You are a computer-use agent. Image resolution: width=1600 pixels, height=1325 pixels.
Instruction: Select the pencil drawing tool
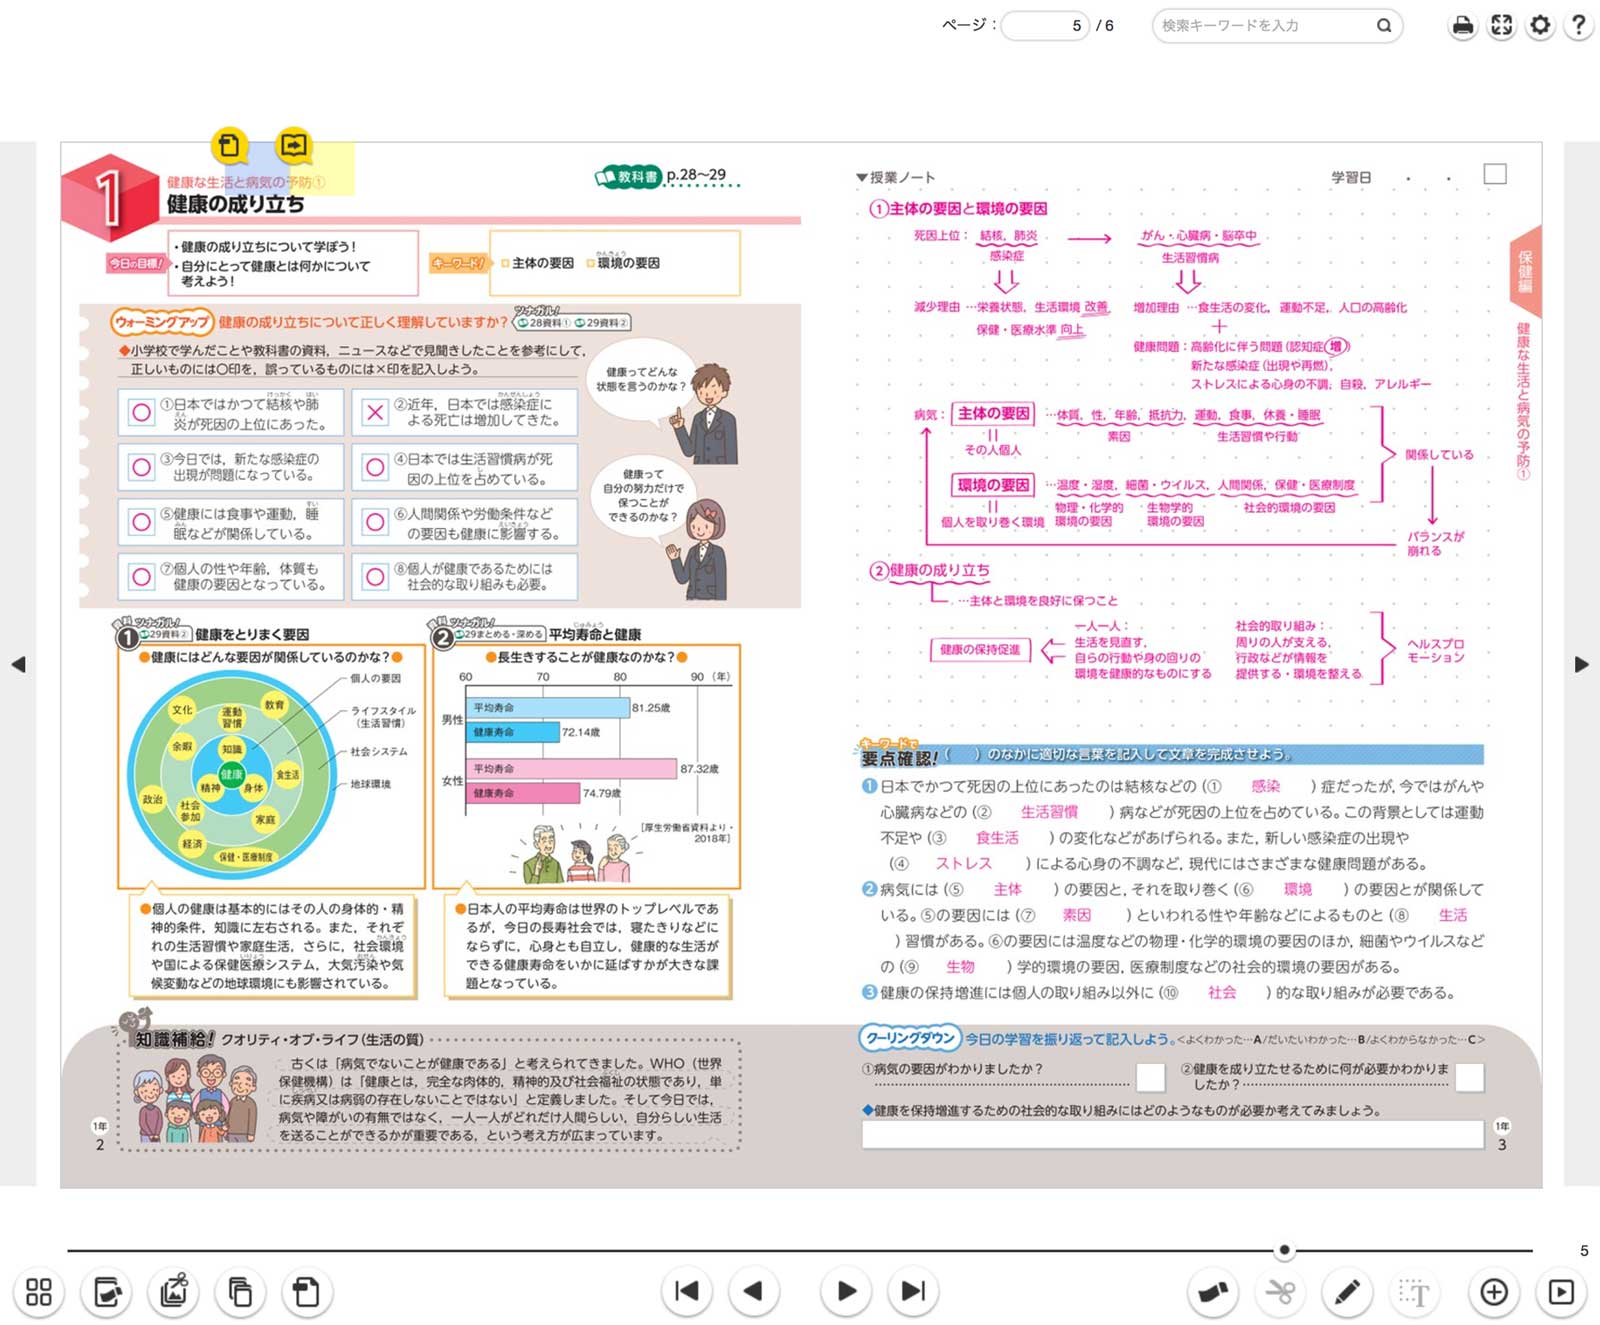(x=1347, y=1292)
